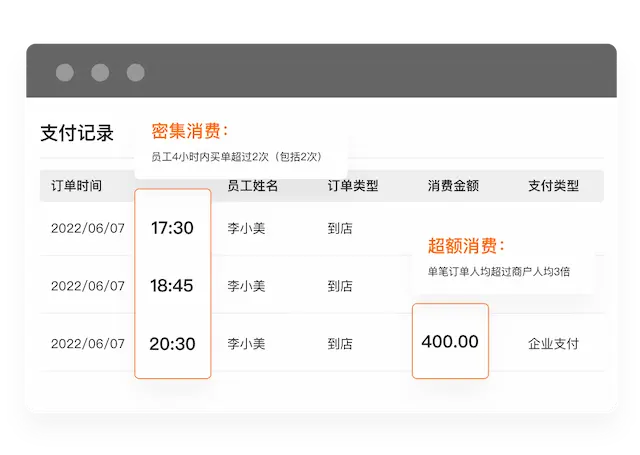Select the 17:30 time entry
This screenshot has height=455, width=640.
tap(172, 228)
